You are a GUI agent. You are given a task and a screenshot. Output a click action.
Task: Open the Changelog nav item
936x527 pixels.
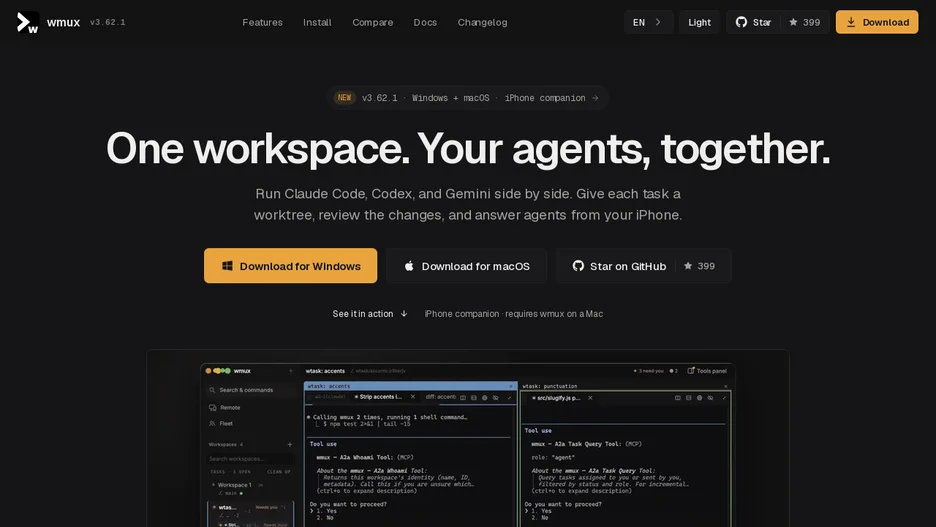click(x=482, y=22)
